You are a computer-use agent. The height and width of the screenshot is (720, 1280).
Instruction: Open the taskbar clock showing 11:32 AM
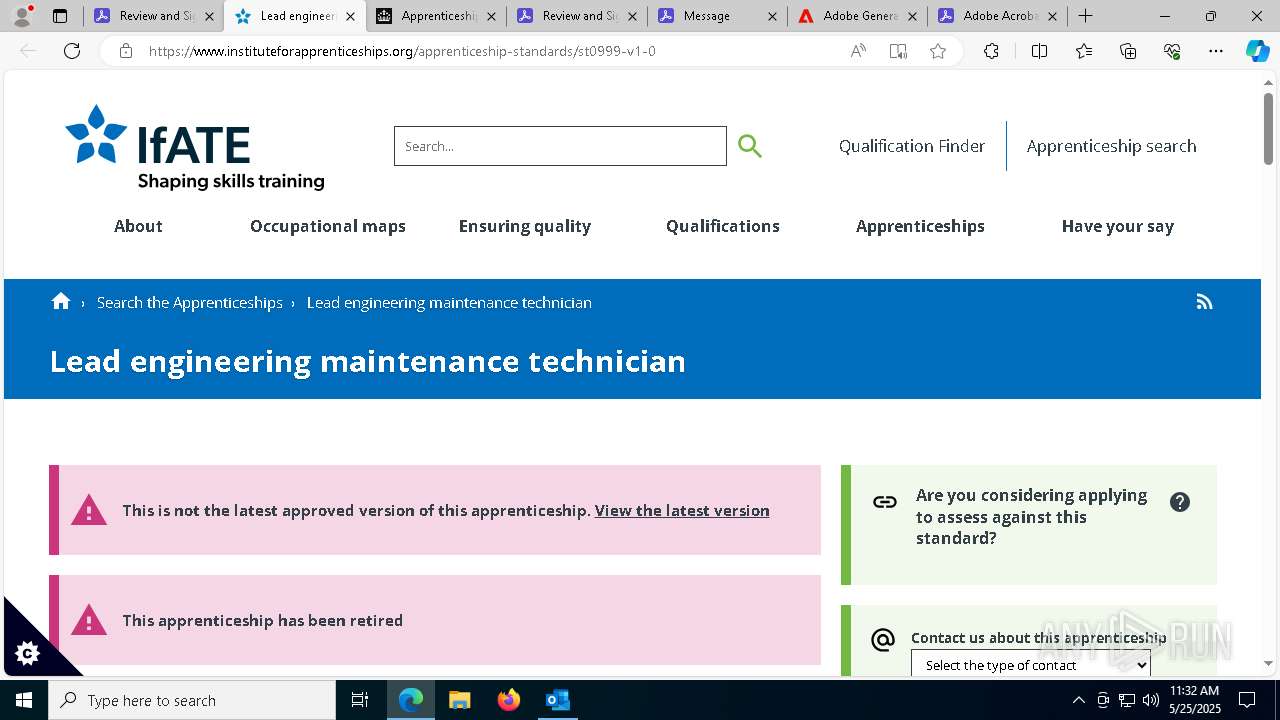pyautogui.click(x=1194, y=700)
